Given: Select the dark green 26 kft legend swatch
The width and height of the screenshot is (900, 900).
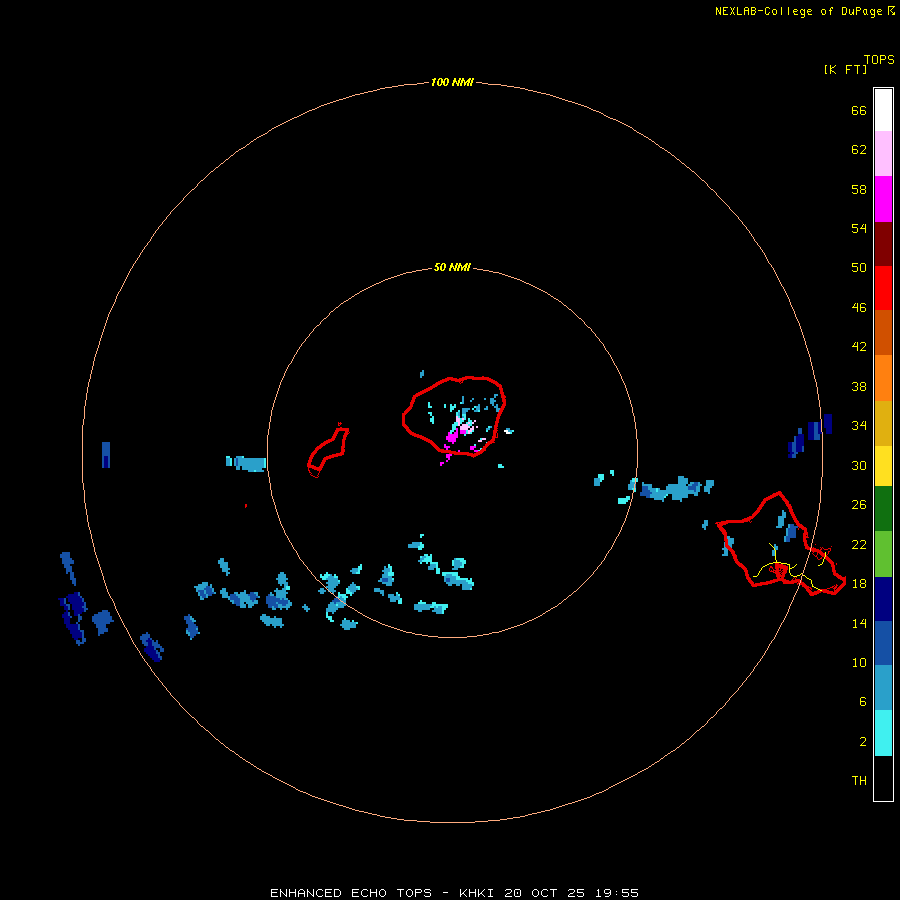Looking at the screenshot, I should pyautogui.click(x=883, y=509).
